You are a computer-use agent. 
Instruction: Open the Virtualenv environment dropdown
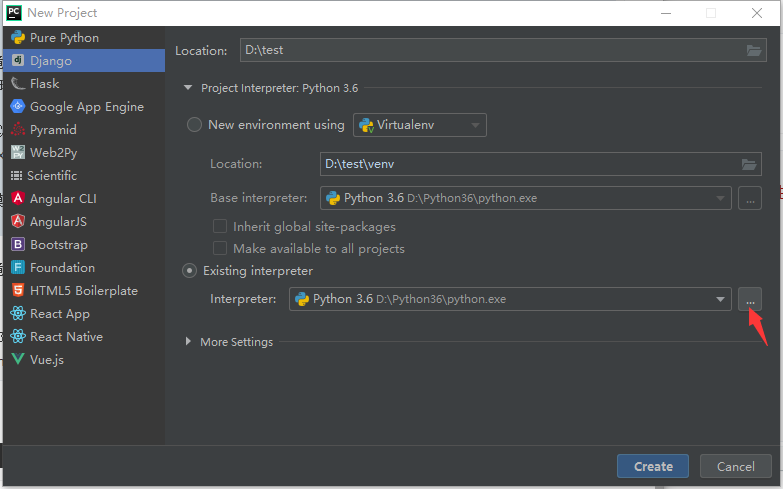(419, 125)
